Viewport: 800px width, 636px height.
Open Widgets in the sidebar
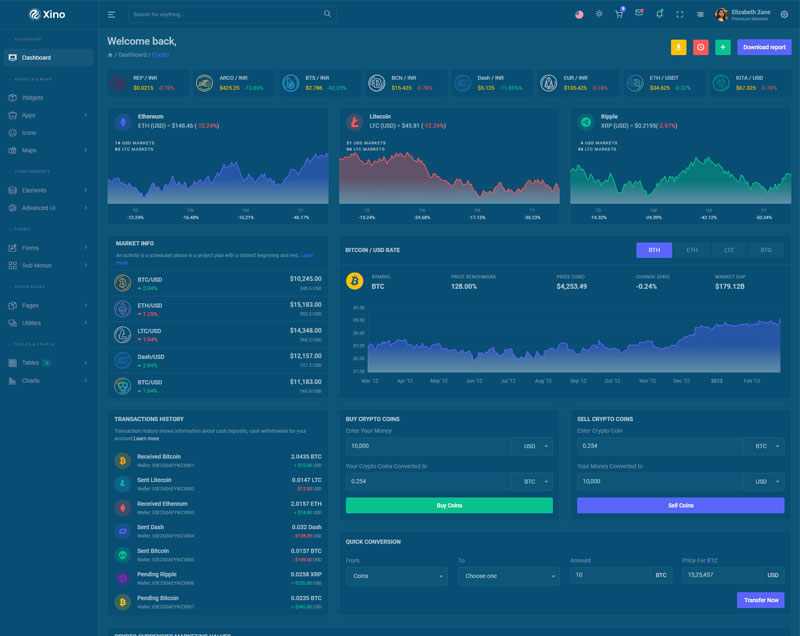click(x=33, y=98)
